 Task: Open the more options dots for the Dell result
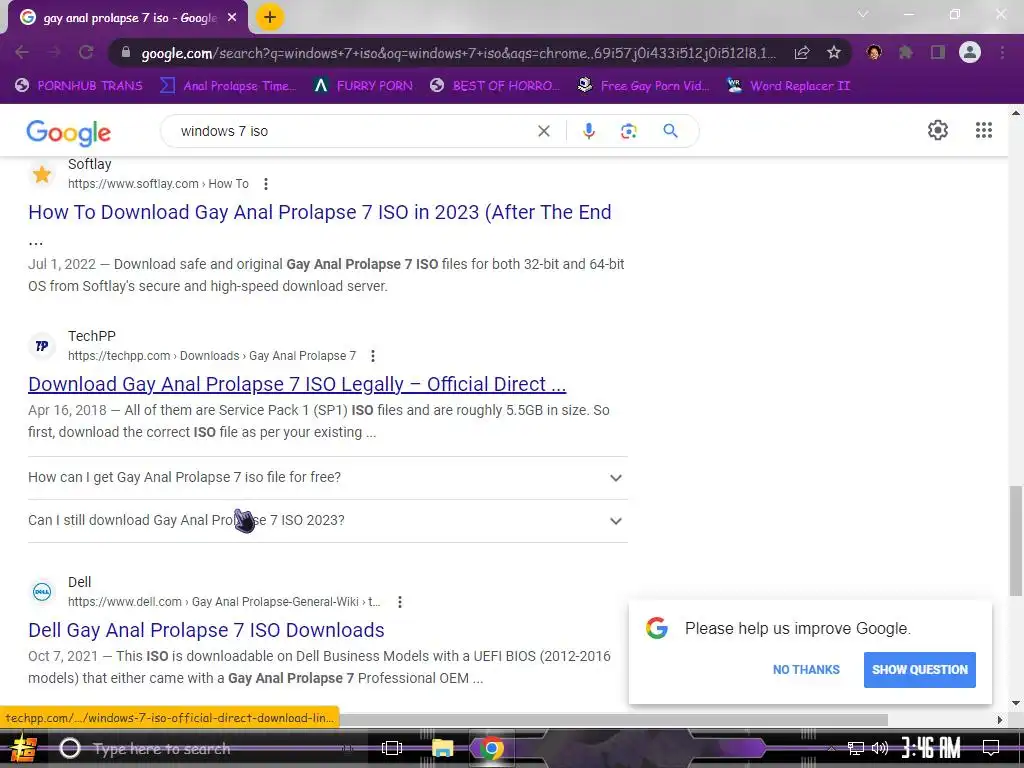click(400, 602)
